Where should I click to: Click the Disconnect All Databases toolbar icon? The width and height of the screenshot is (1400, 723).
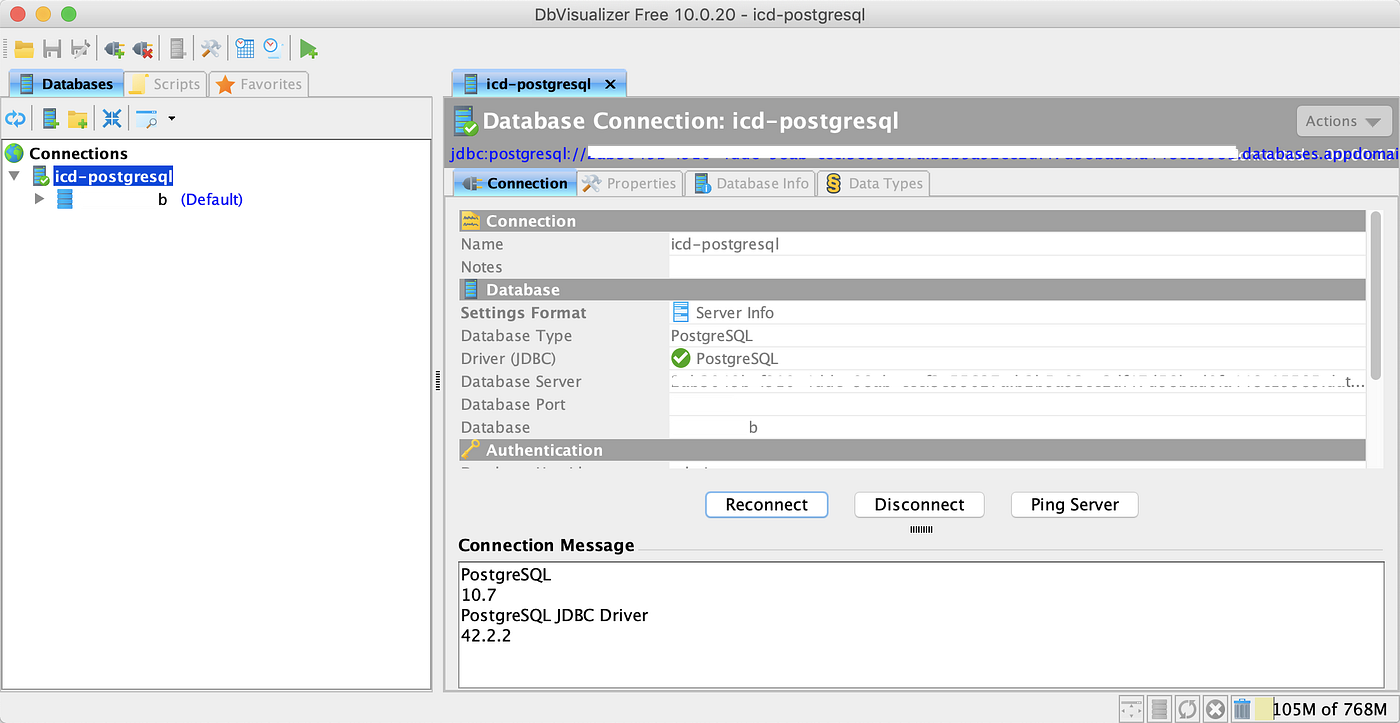point(142,48)
